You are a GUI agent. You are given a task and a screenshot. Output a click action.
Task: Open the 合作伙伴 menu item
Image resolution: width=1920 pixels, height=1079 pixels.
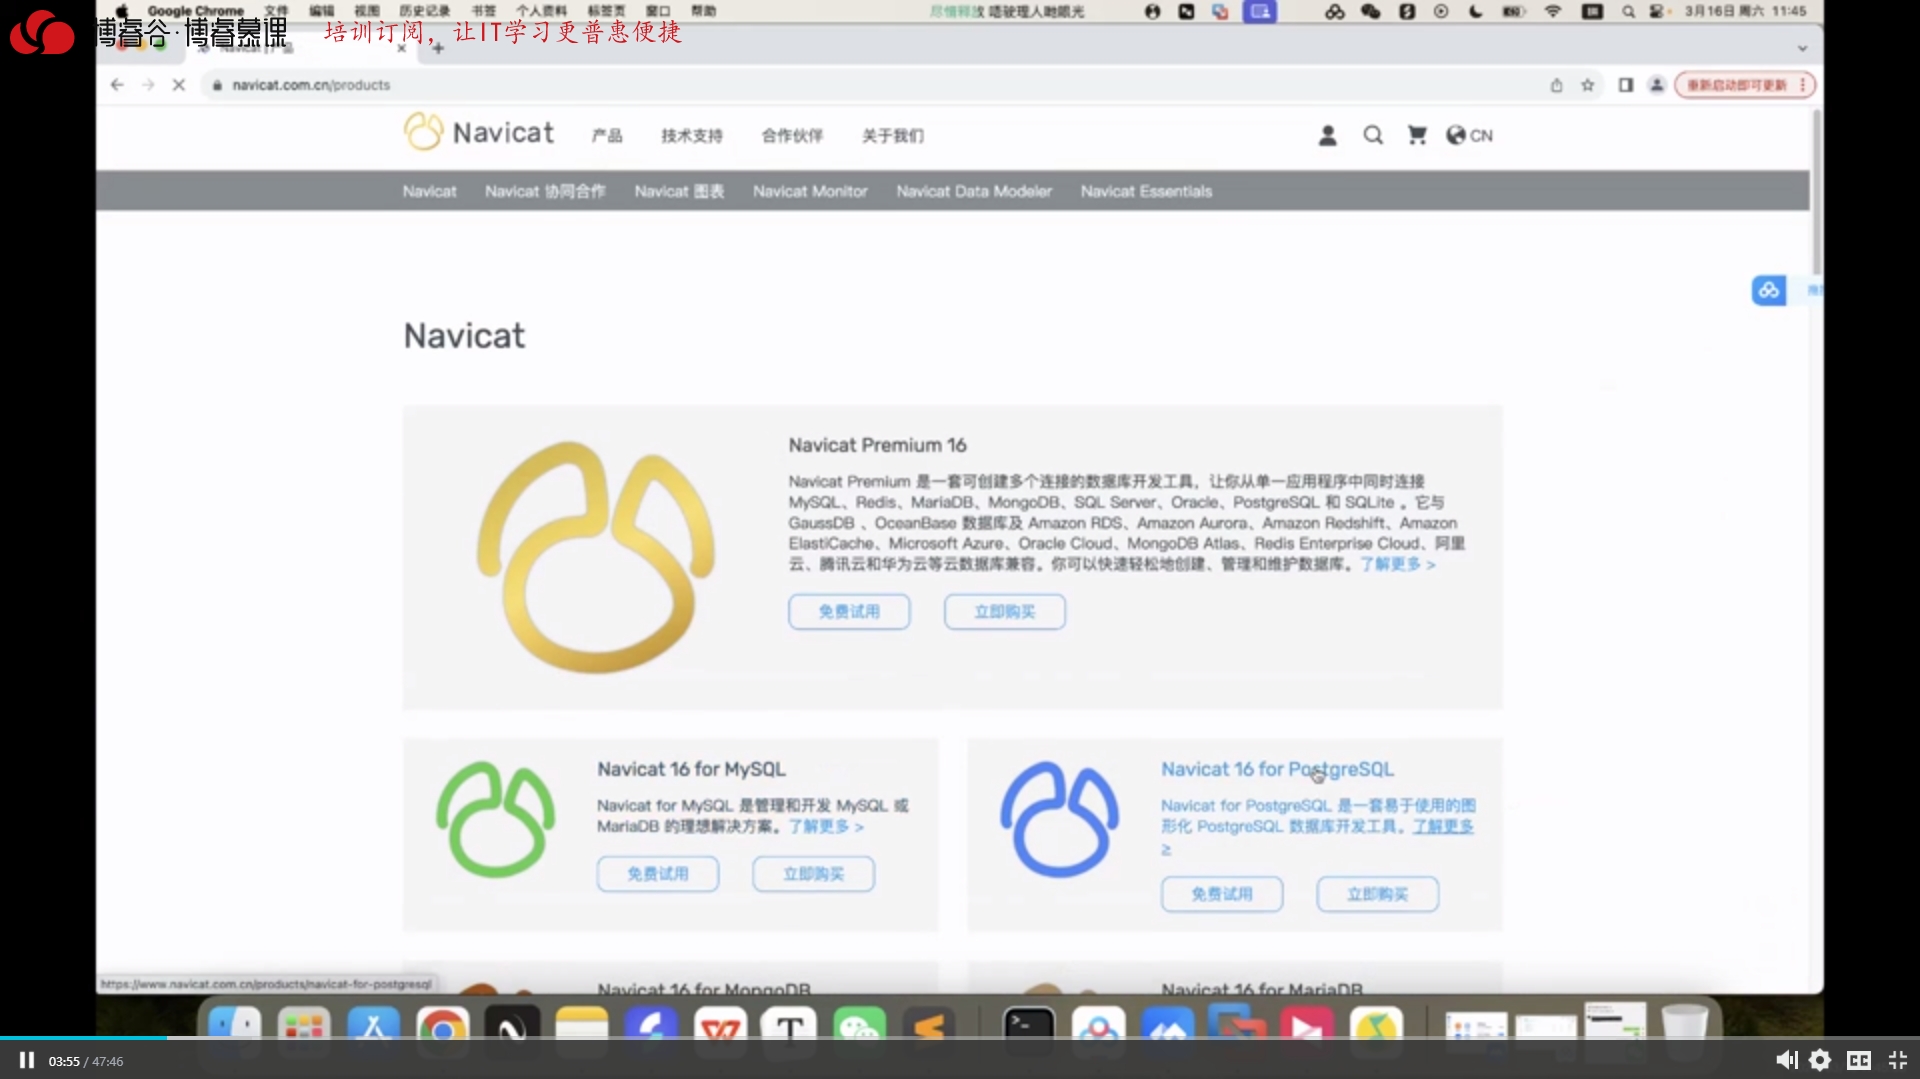tap(792, 136)
